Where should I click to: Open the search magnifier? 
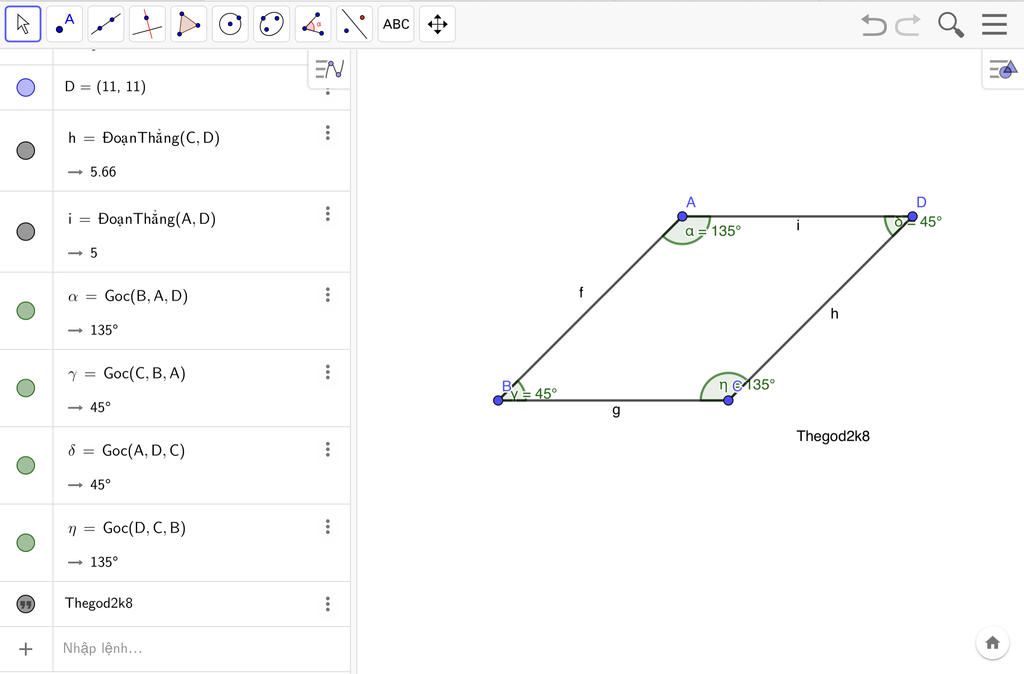[x=950, y=25]
